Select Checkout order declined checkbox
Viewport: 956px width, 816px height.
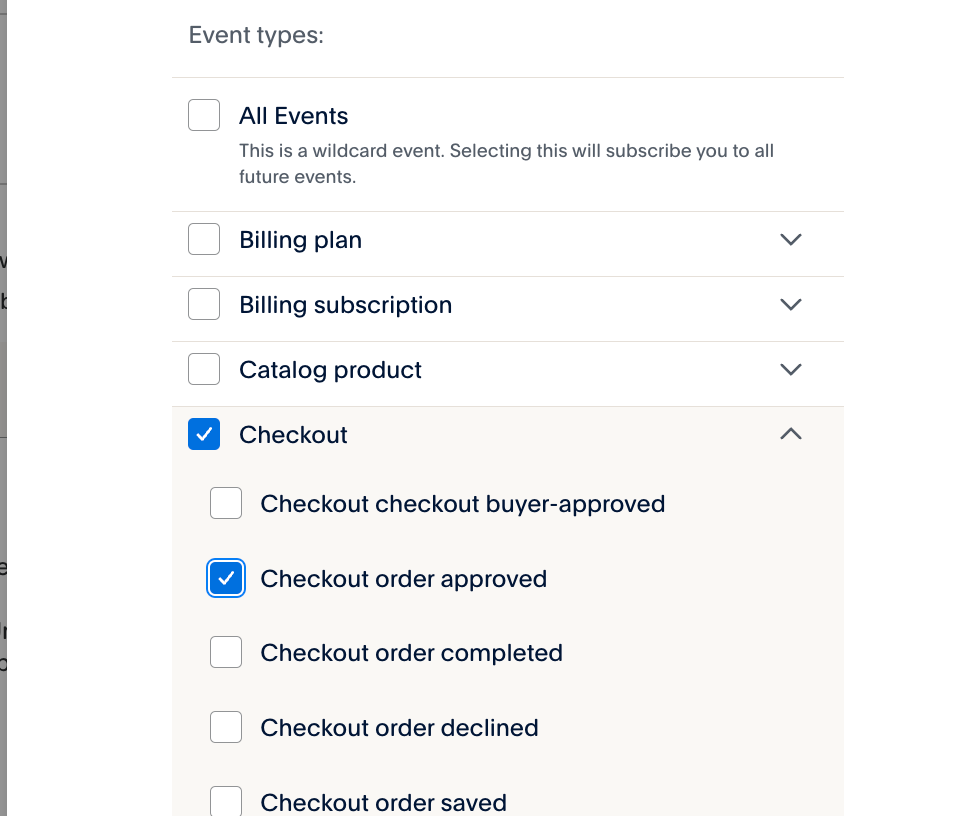(x=226, y=727)
